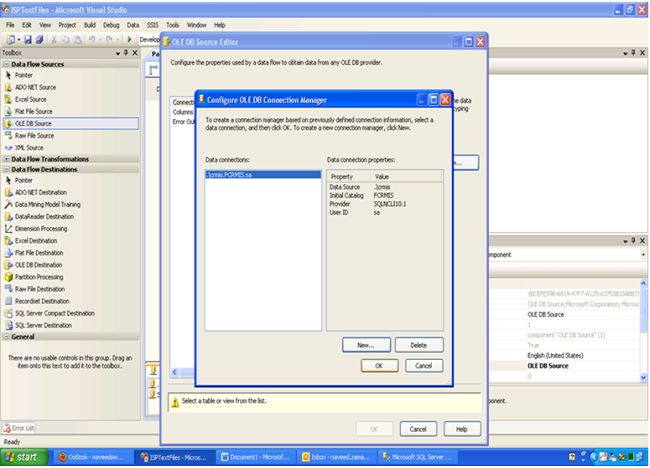650x468 pixels.
Task: Select Excel Destination toolbox item
Action: point(36,240)
